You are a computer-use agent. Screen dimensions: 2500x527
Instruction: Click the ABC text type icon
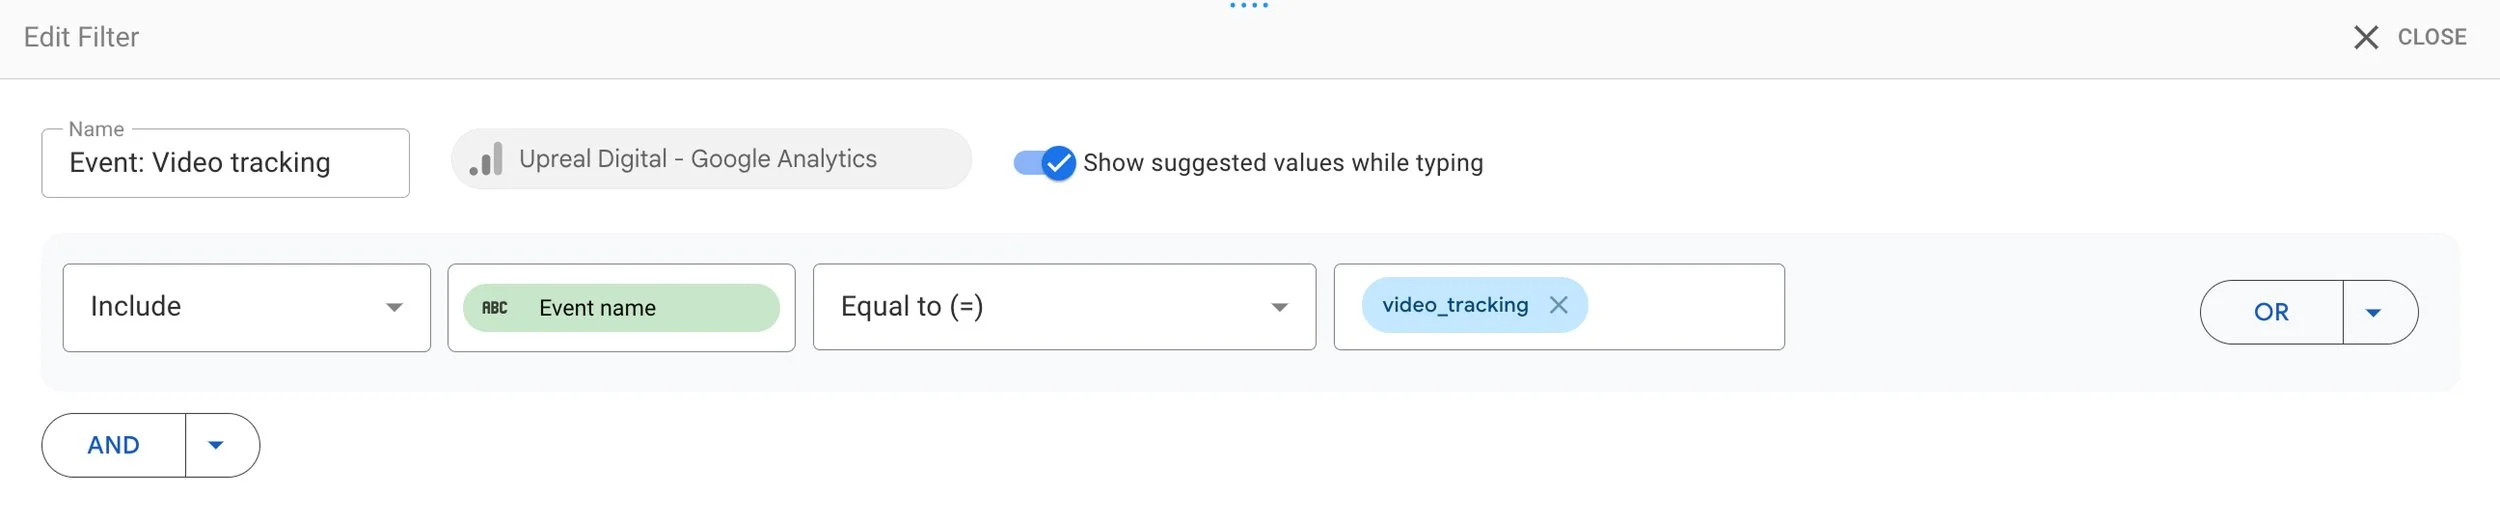point(495,308)
